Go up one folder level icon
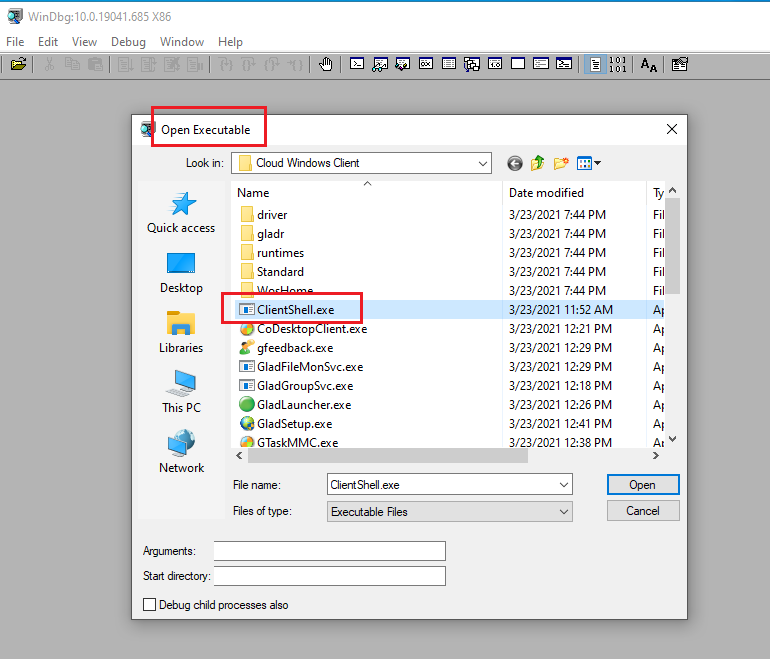The image size is (770, 659). pyautogui.click(x=538, y=163)
